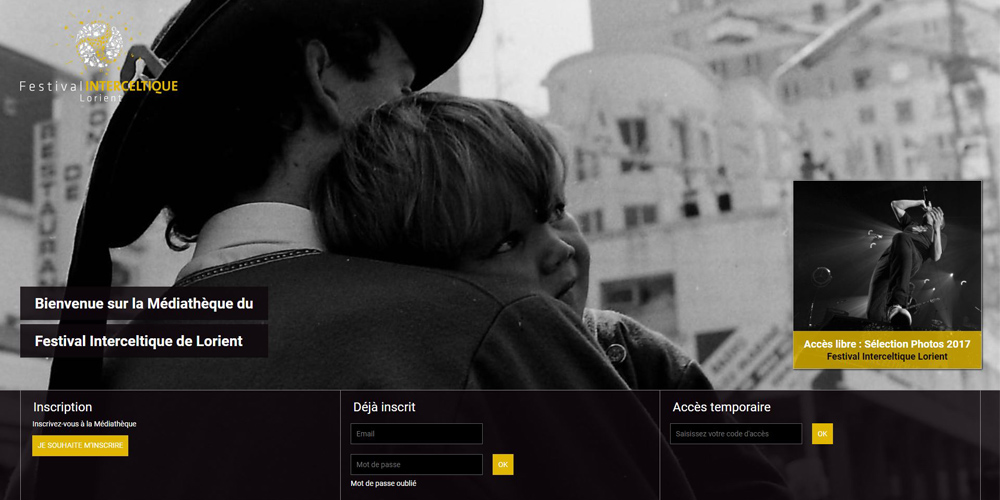Confirm access code with its OK button

[x=822, y=434]
